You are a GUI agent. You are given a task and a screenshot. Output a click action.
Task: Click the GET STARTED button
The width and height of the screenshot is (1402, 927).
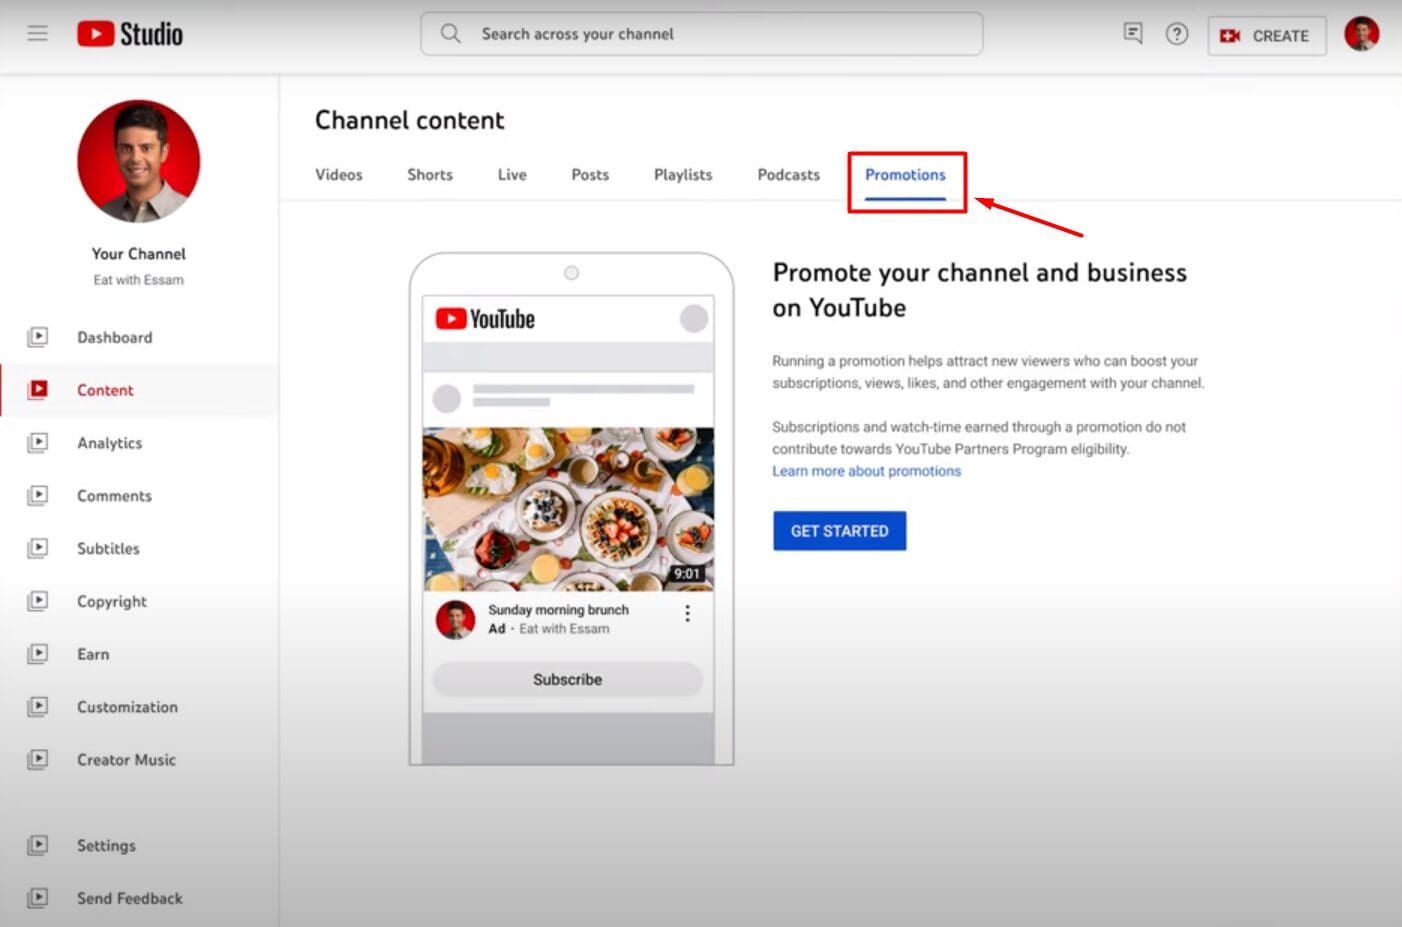click(x=839, y=530)
